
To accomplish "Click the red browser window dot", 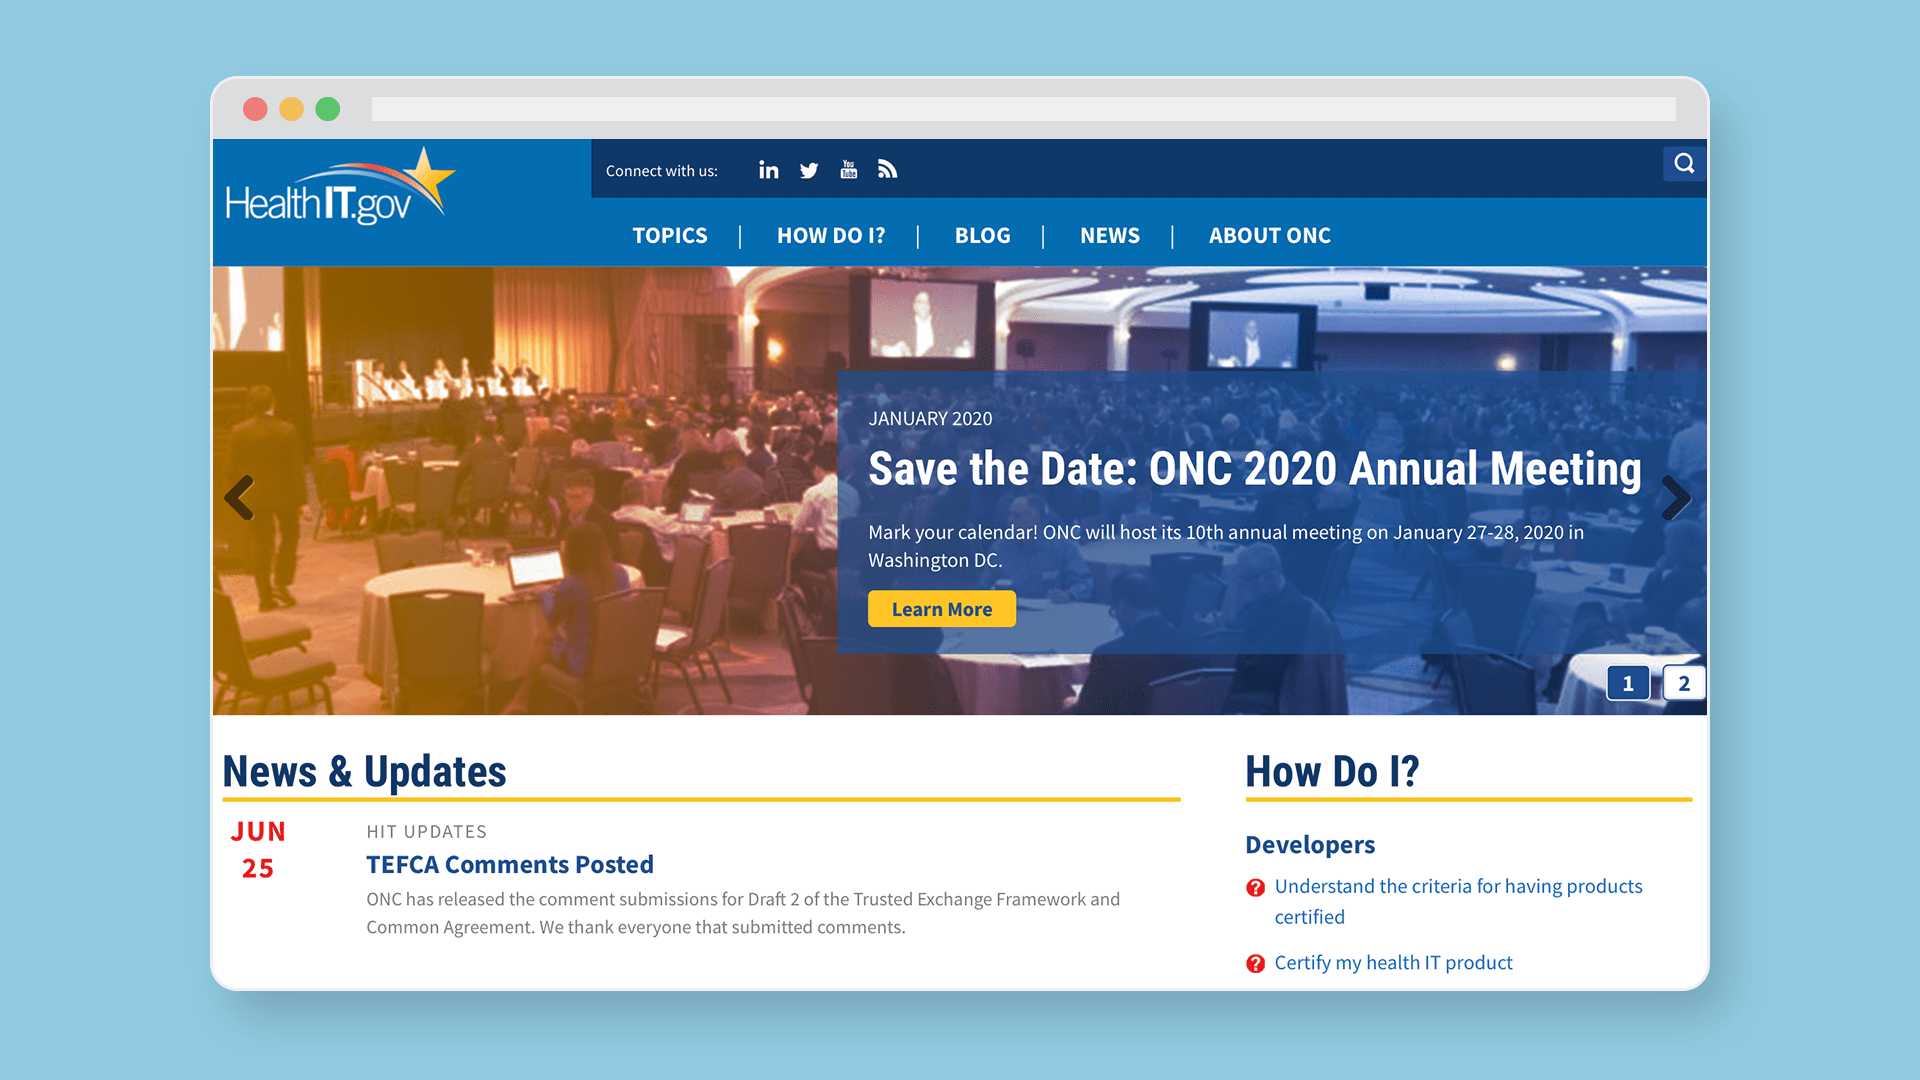I will [x=255, y=109].
